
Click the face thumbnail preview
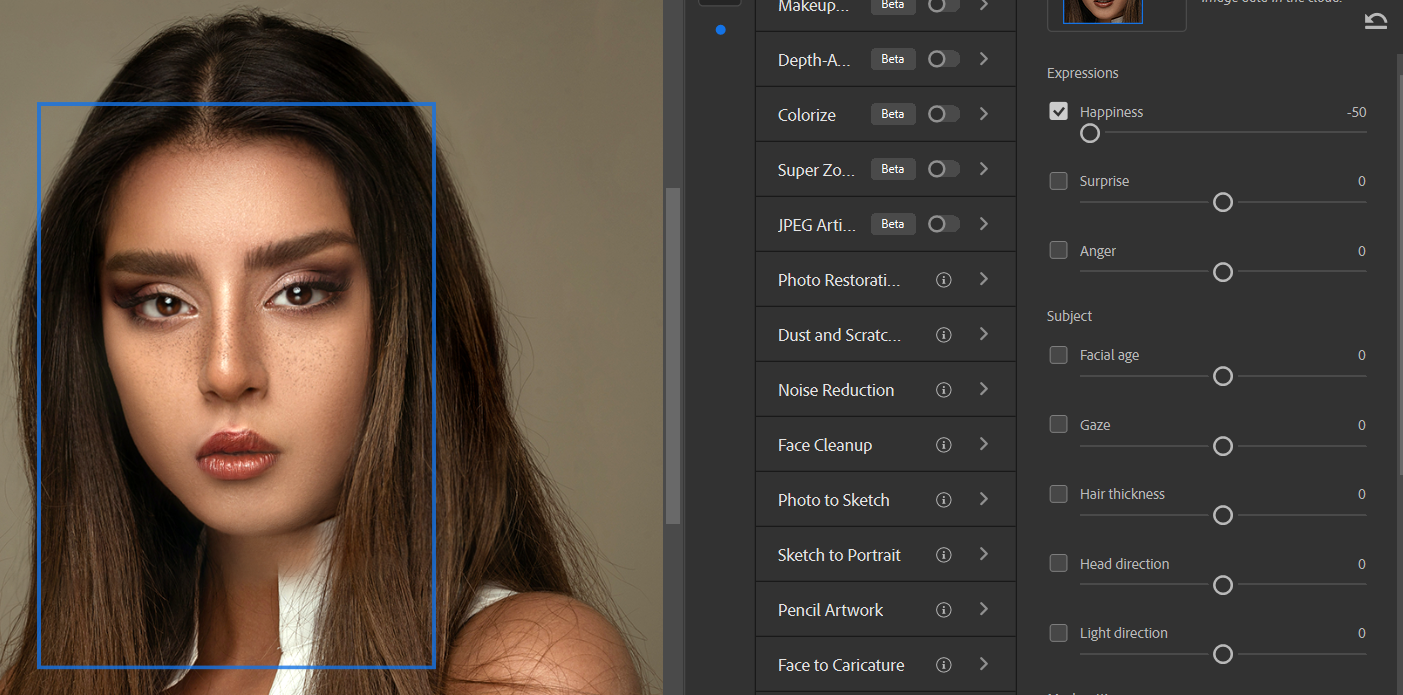[1102, 10]
